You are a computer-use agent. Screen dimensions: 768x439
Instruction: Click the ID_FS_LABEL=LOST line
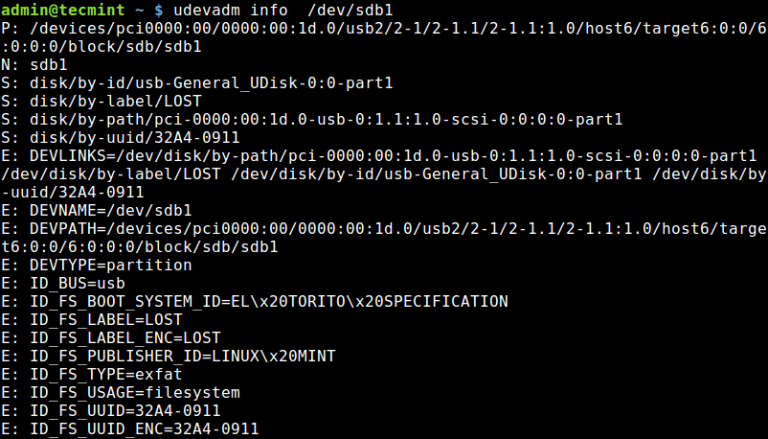[x=105, y=319]
